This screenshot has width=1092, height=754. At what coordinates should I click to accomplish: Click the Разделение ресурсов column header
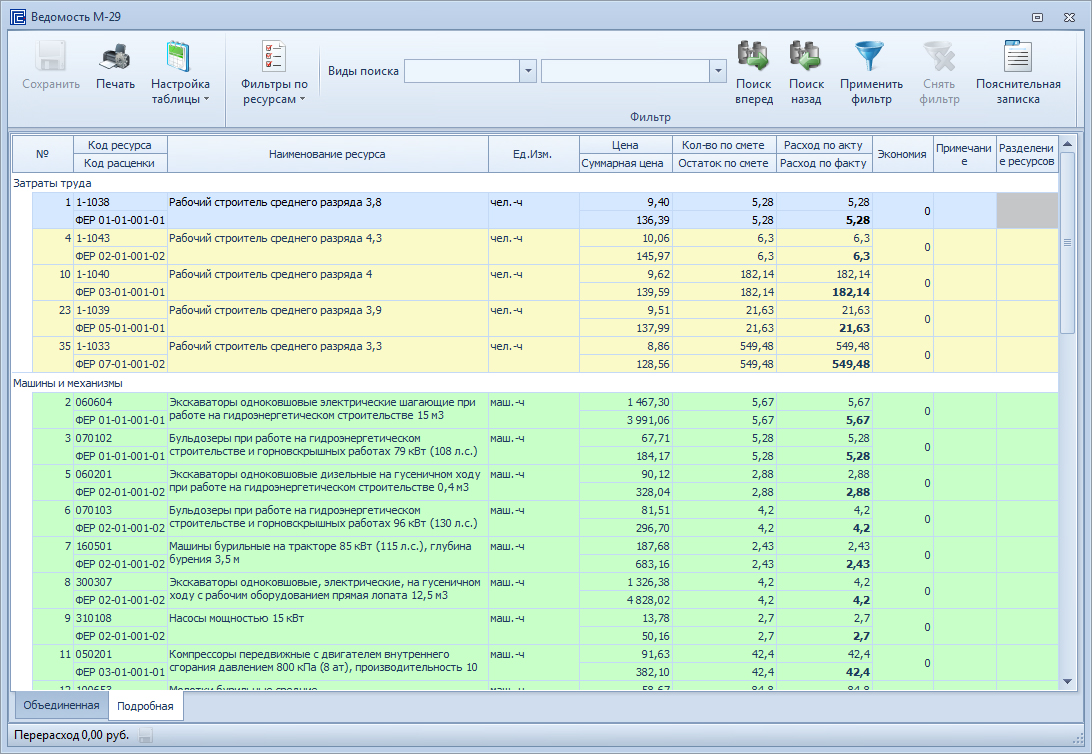coord(1027,154)
